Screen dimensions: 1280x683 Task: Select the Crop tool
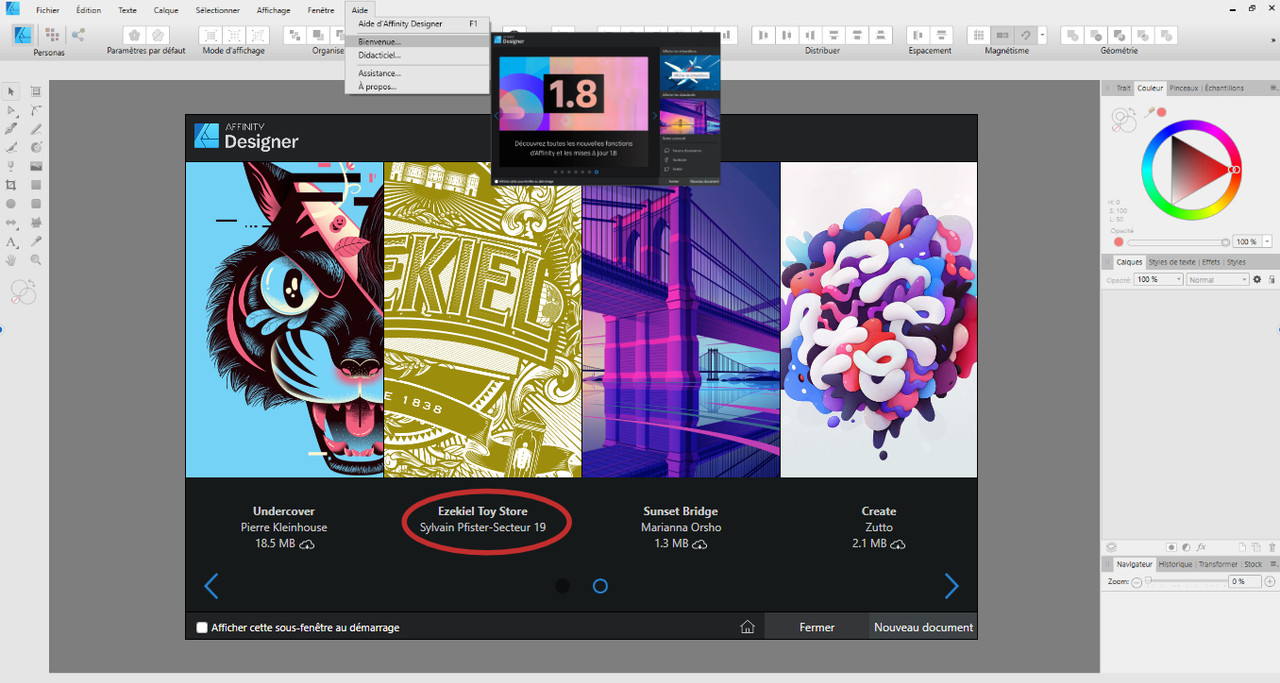11,185
